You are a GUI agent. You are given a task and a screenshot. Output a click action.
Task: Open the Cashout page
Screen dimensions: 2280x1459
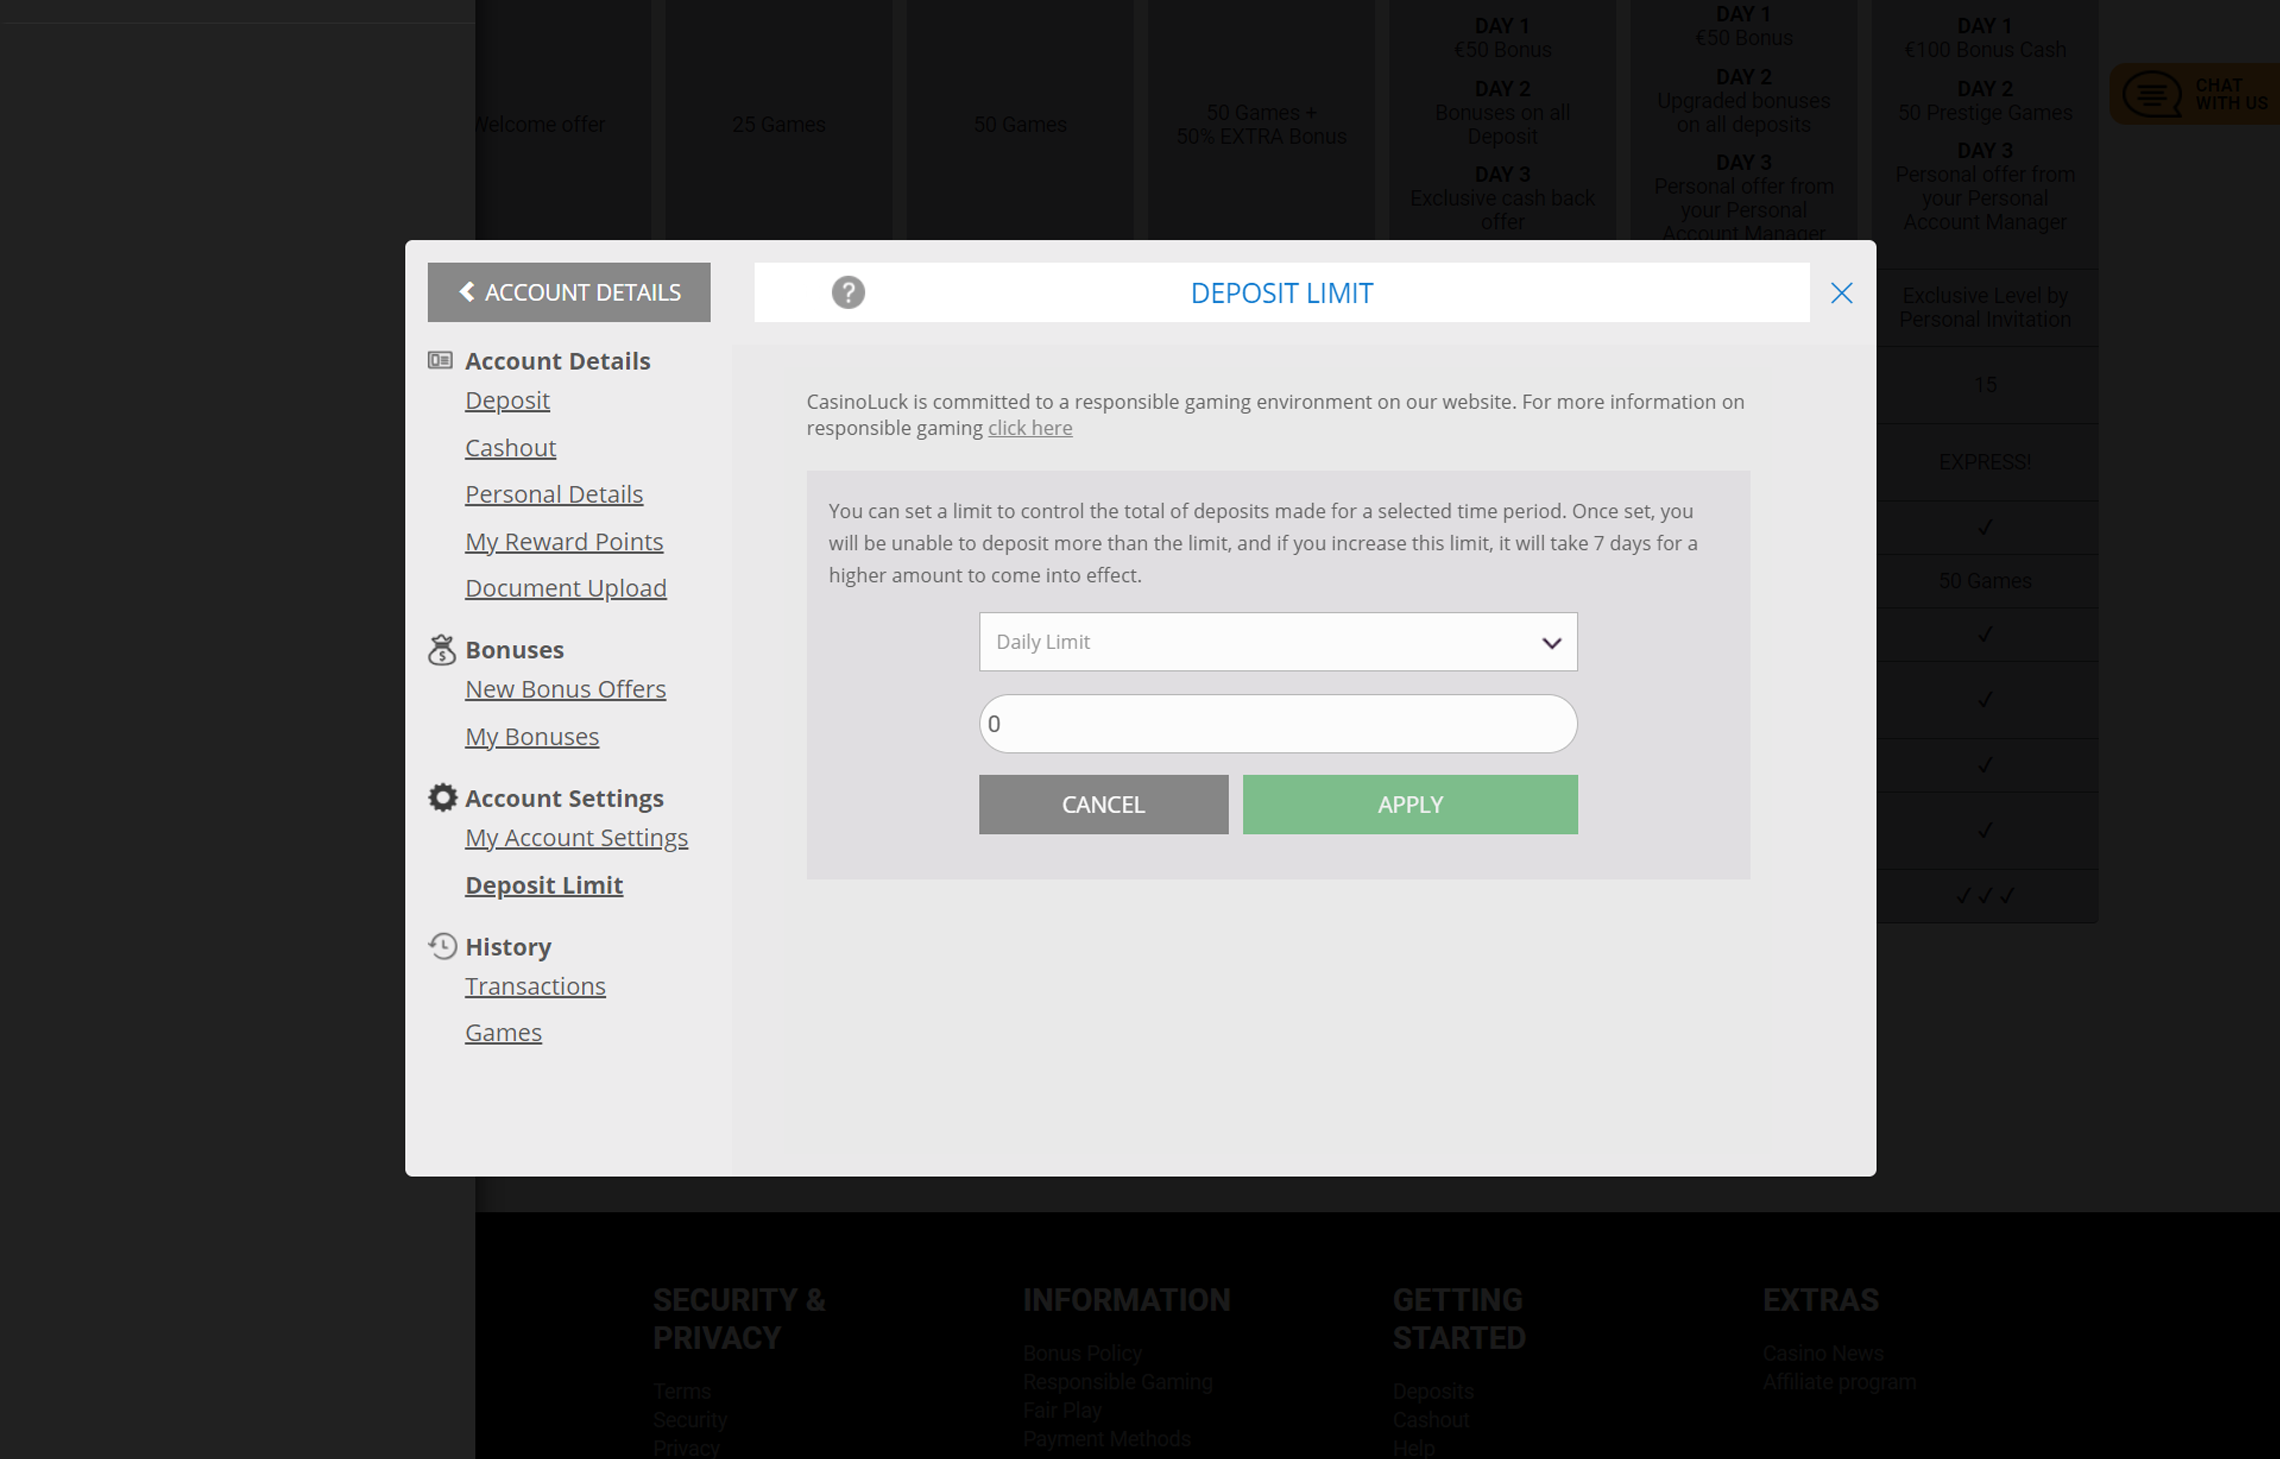[x=510, y=447]
